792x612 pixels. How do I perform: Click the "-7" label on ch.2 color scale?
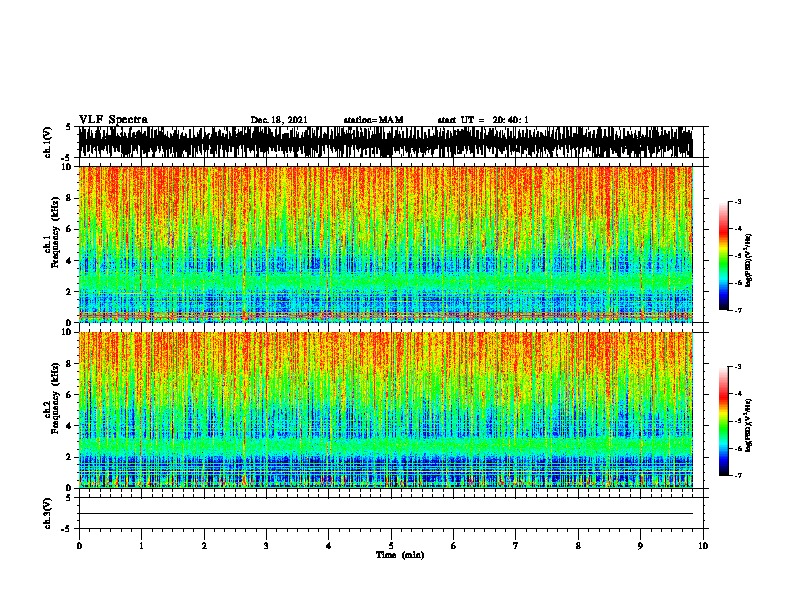[738, 475]
